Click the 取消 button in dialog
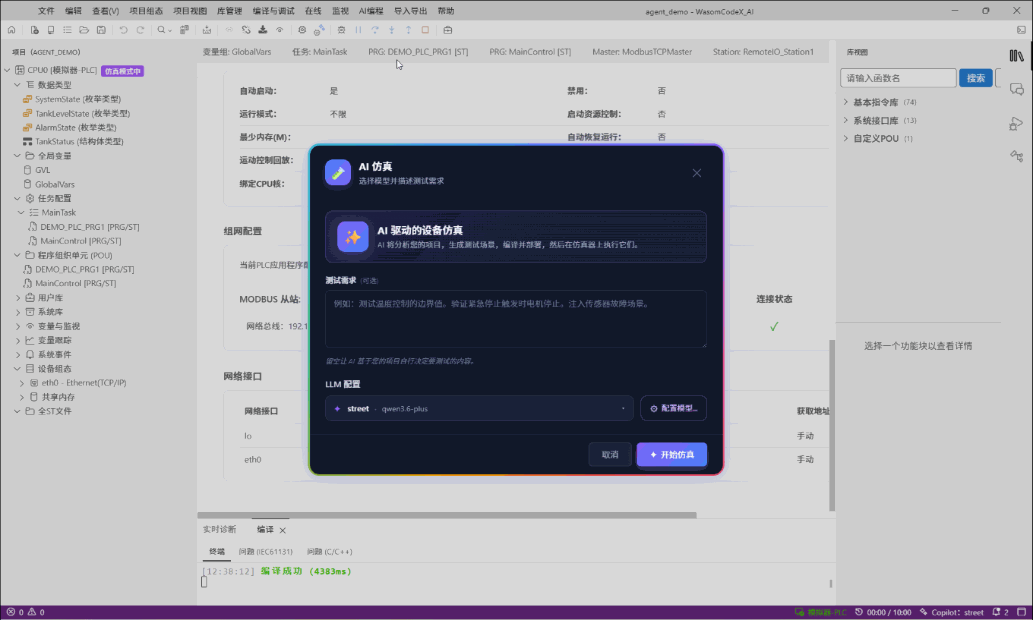Image resolution: width=1033 pixels, height=620 pixels. pyautogui.click(x=609, y=455)
